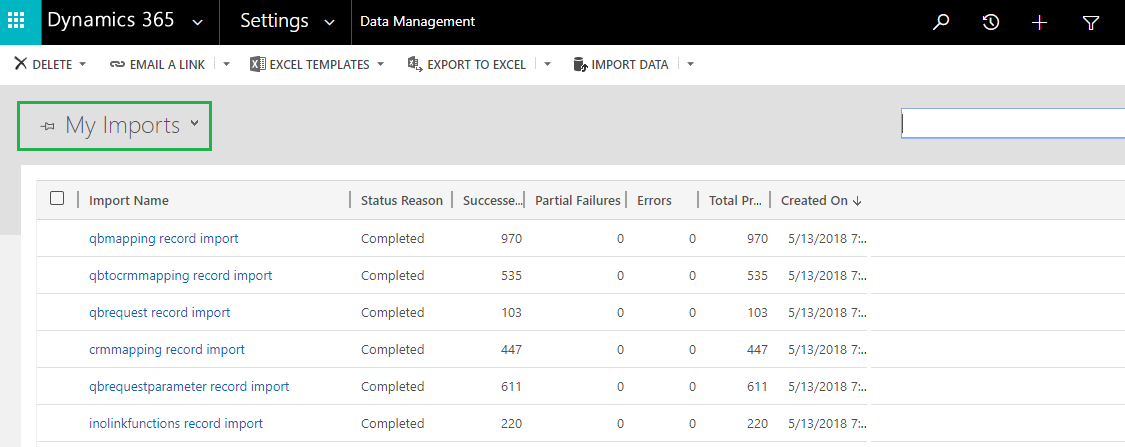Open the Excel Templates dropdown
Image resolution: width=1125 pixels, height=447 pixels.
tap(316, 65)
